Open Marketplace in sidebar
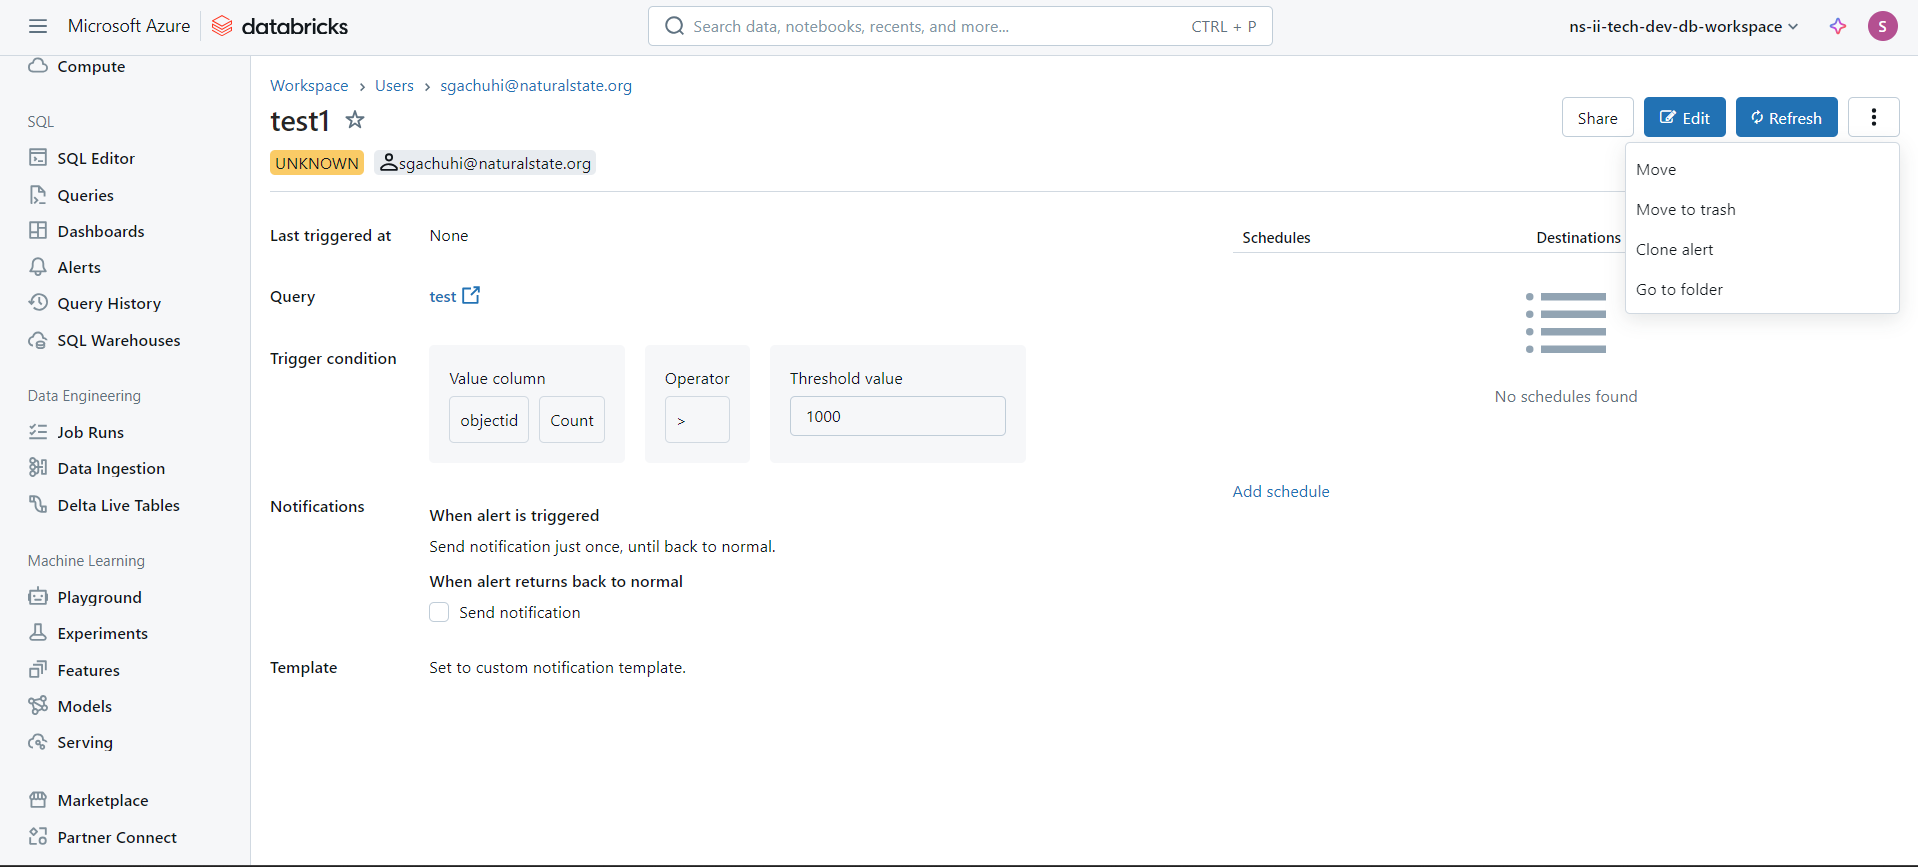The image size is (1918, 867). tap(102, 800)
